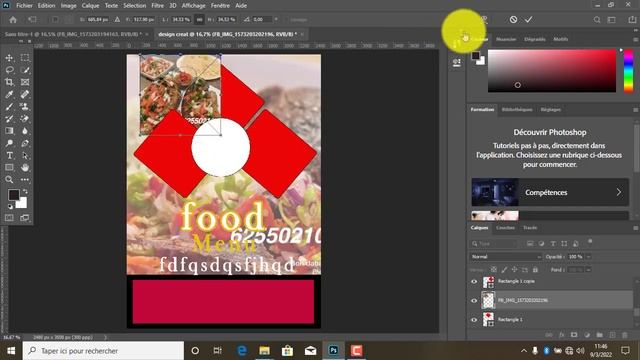The height and width of the screenshot is (360, 640).
Task: Click the foreground color swatch in toolbar
Action: (13, 195)
